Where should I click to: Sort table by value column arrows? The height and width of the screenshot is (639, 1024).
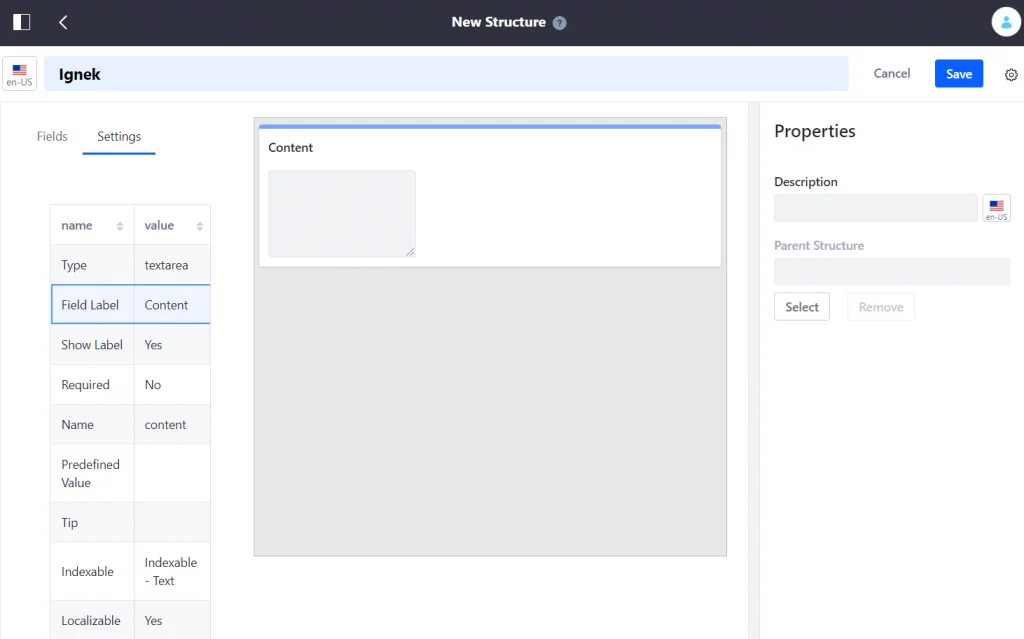[199, 226]
